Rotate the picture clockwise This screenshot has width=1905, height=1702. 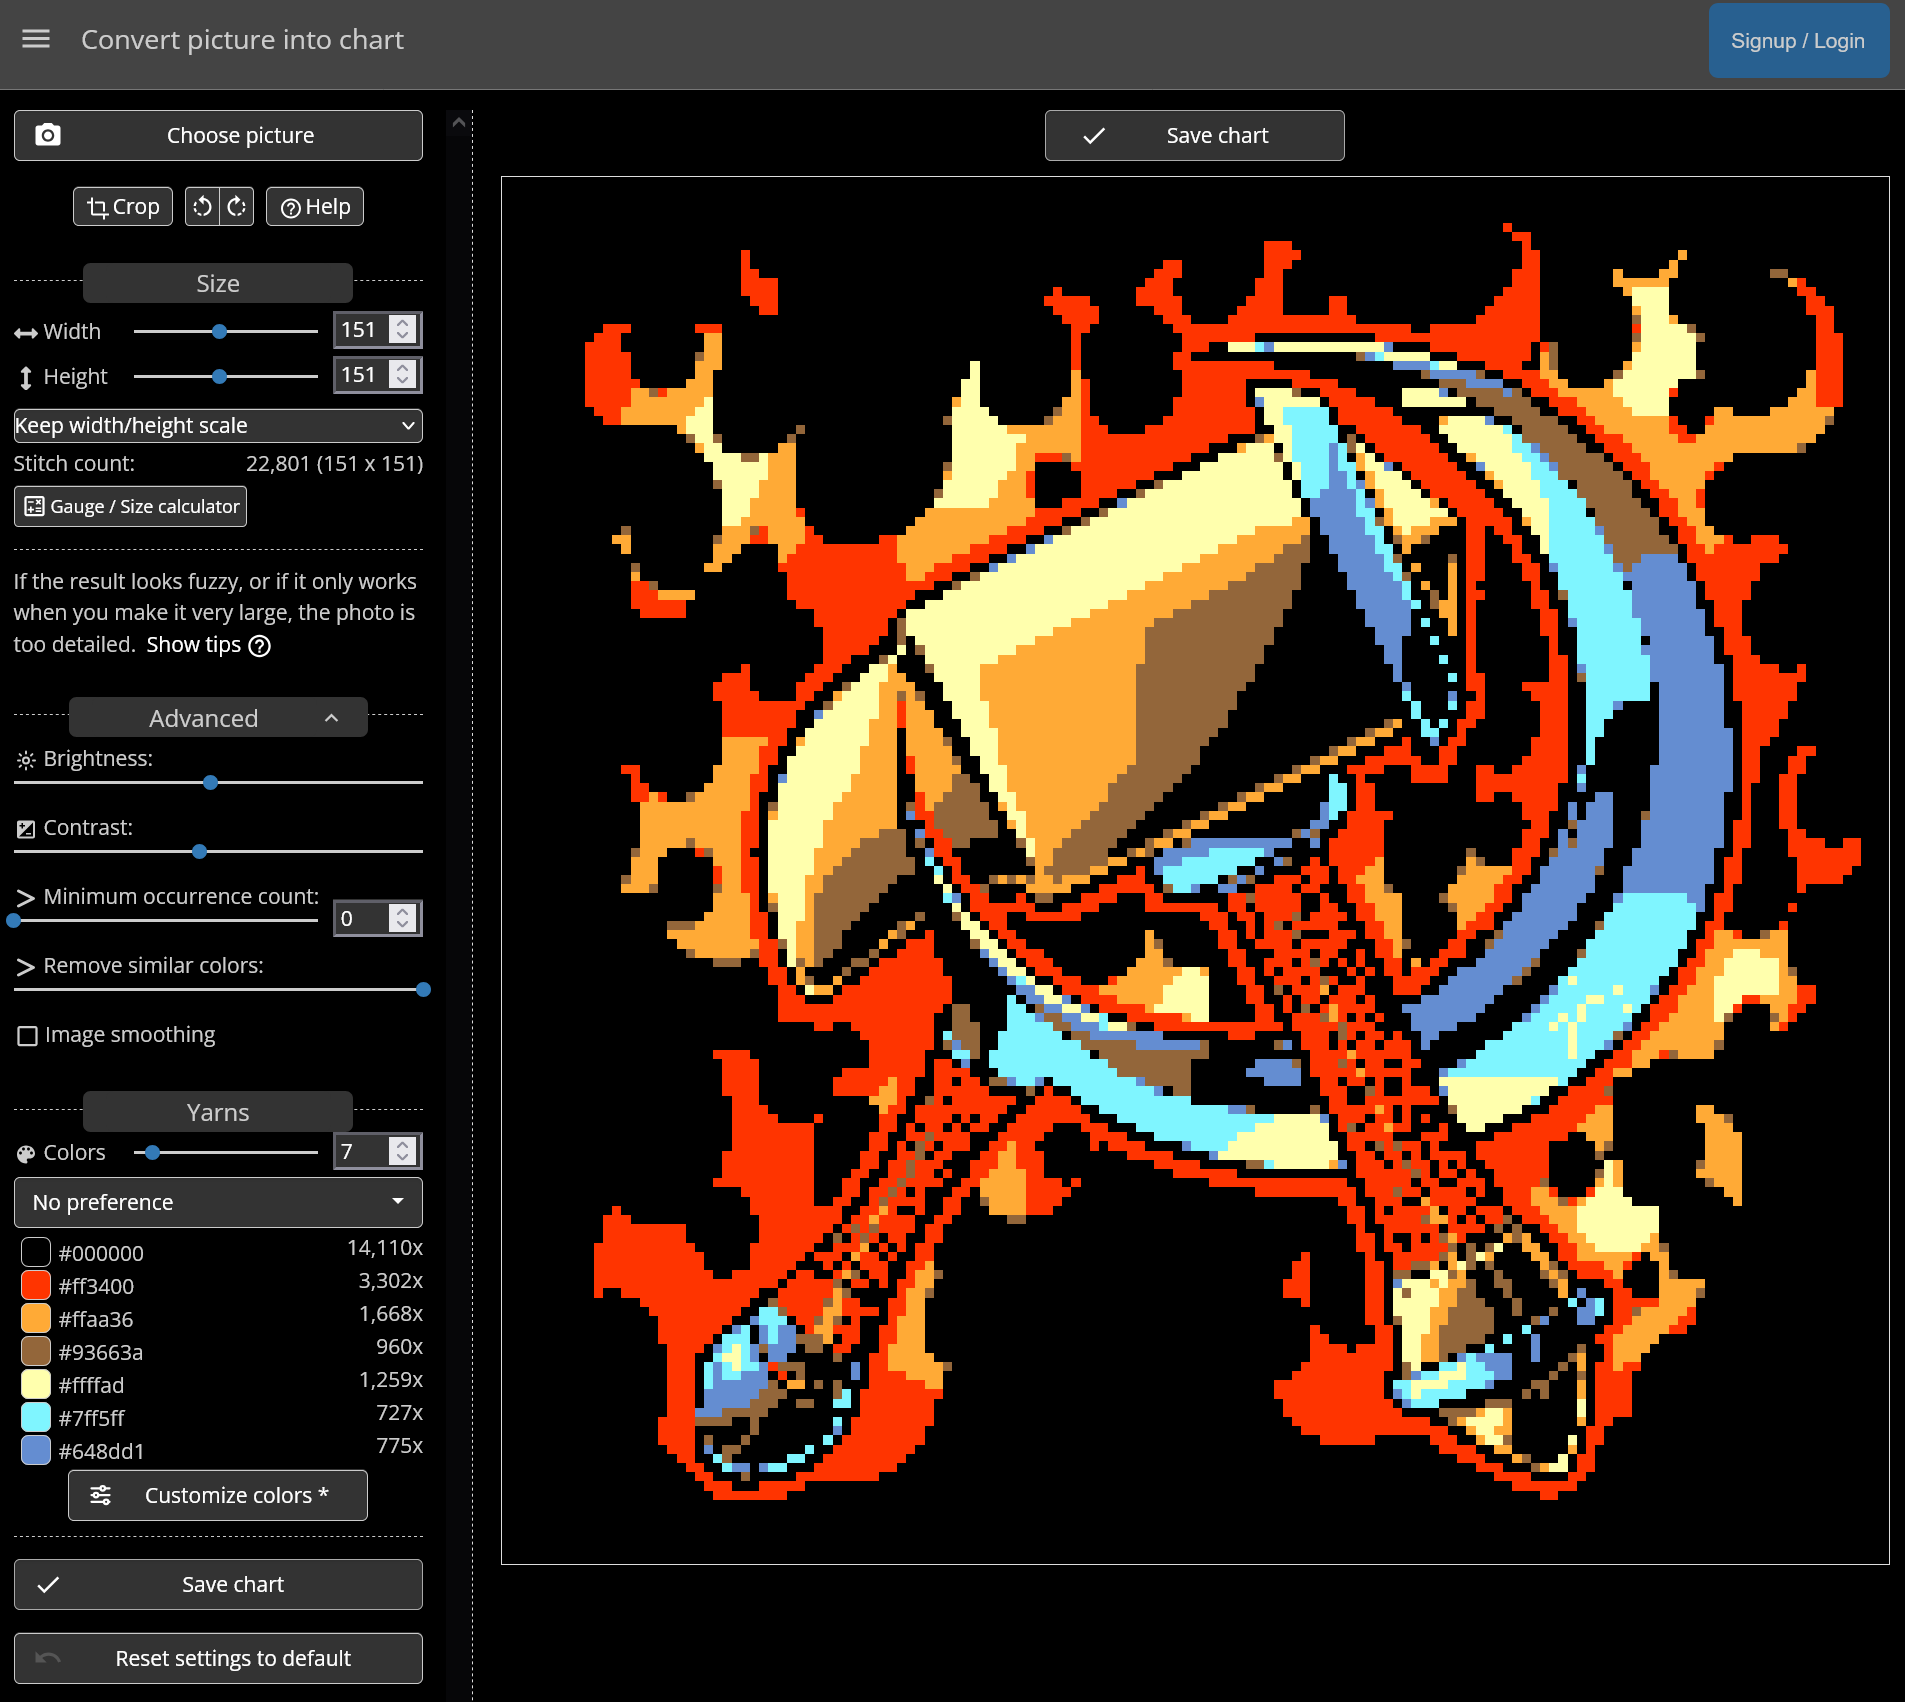(237, 207)
